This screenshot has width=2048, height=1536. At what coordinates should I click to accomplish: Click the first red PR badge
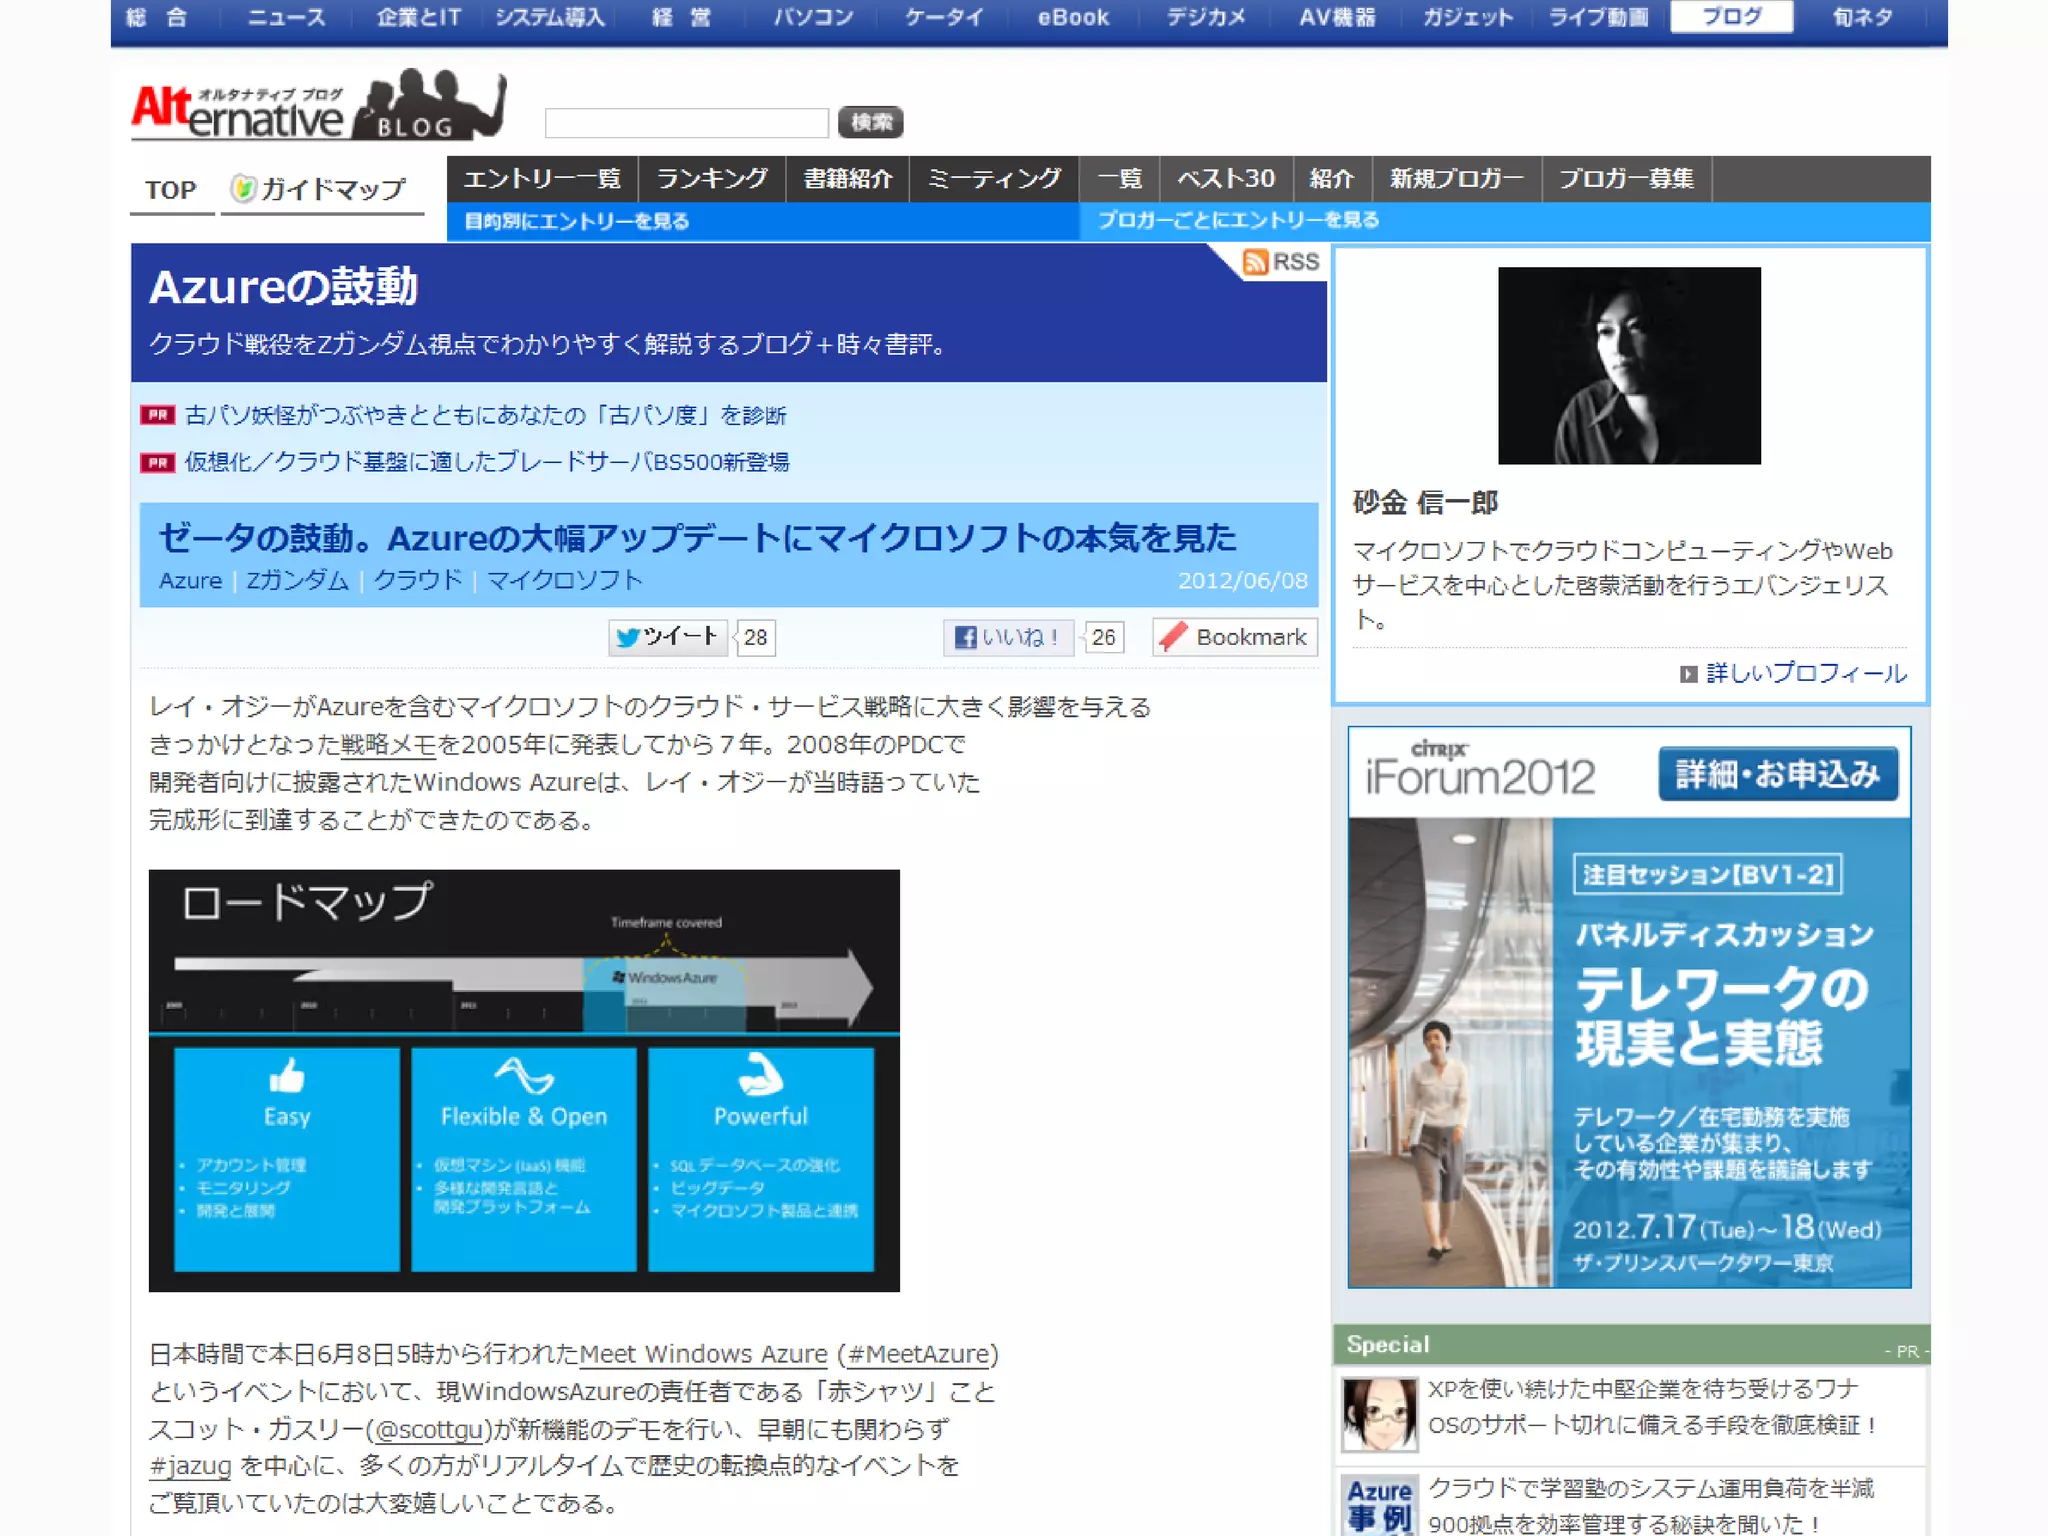158,415
